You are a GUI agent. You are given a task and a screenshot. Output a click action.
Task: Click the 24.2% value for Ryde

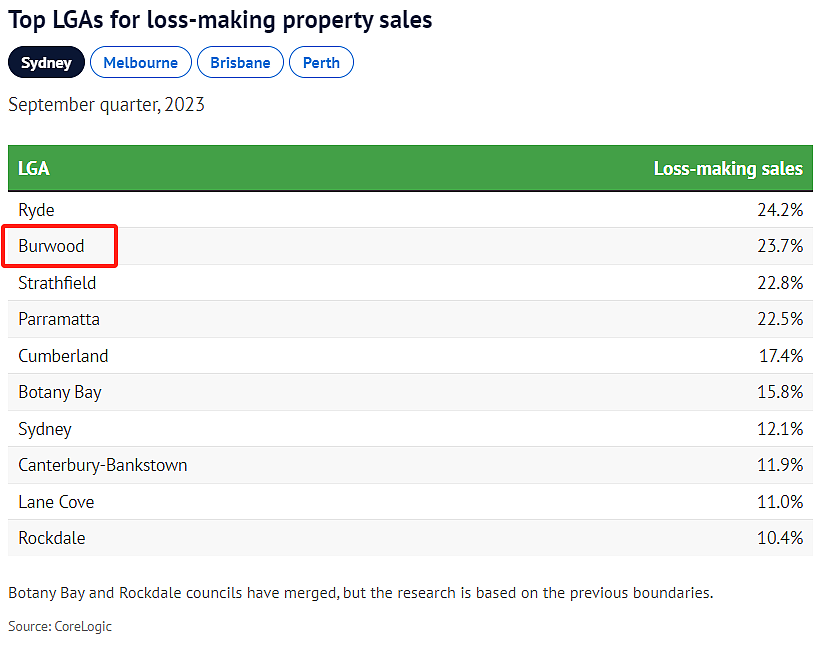point(779,210)
